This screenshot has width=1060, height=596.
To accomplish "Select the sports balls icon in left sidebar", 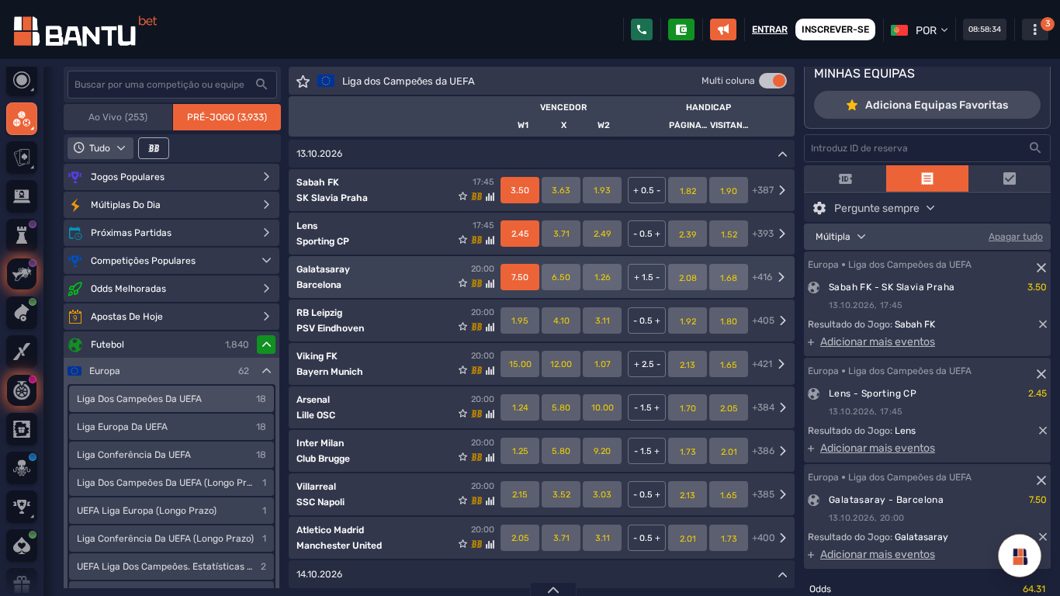I will 22,119.
